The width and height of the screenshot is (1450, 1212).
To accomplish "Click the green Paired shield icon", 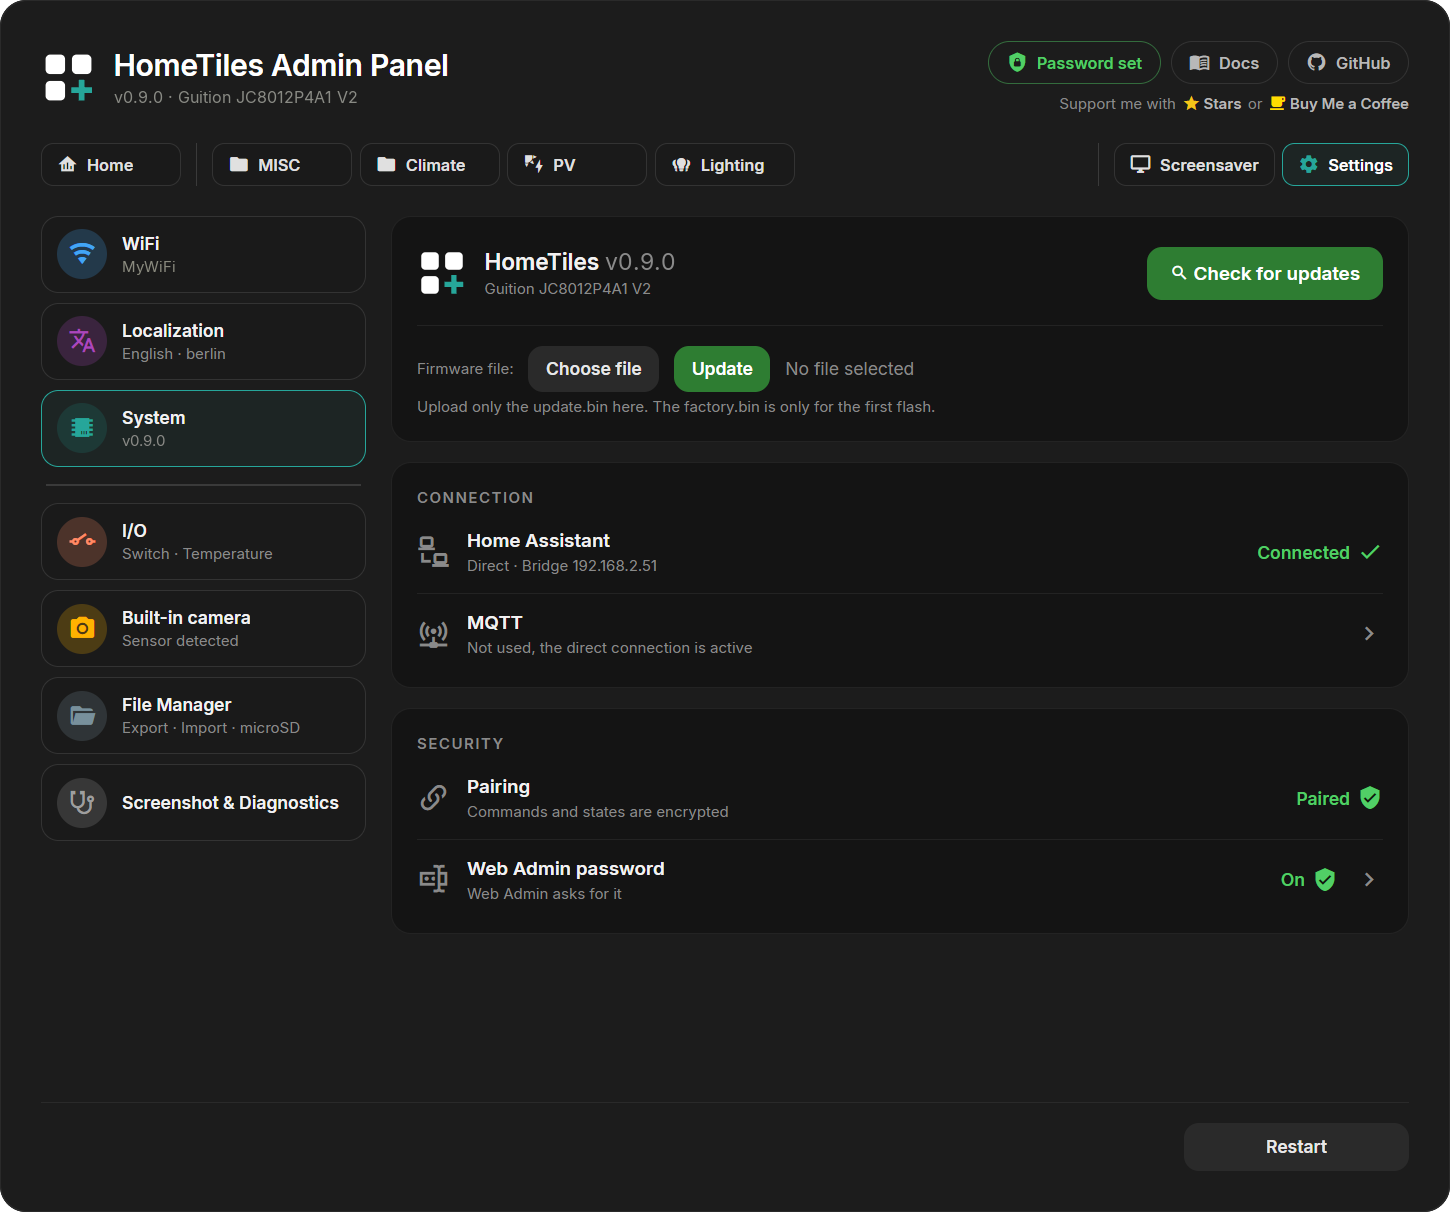I will tap(1370, 798).
